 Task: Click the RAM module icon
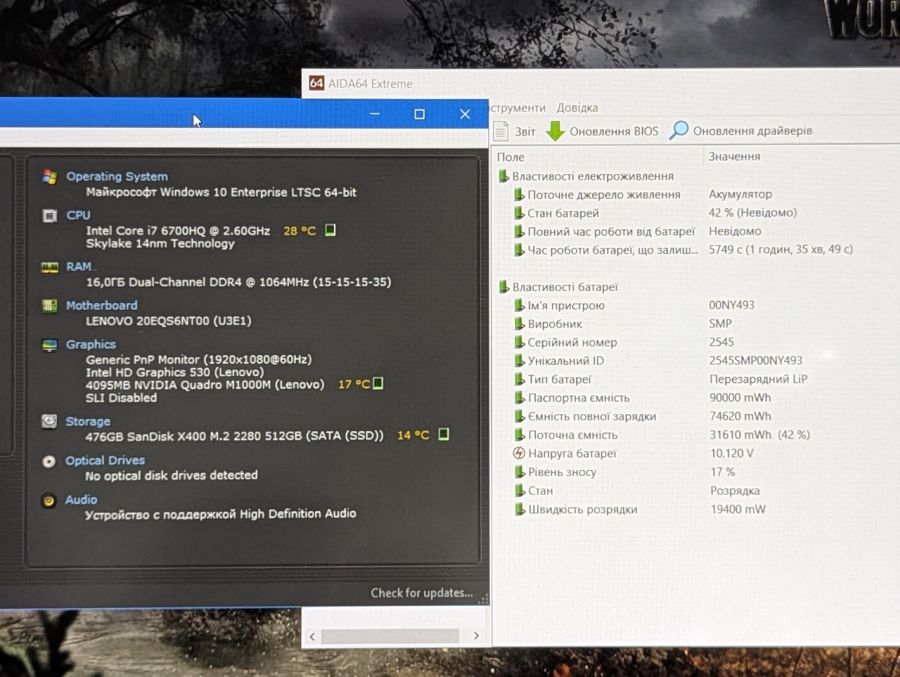[50, 268]
